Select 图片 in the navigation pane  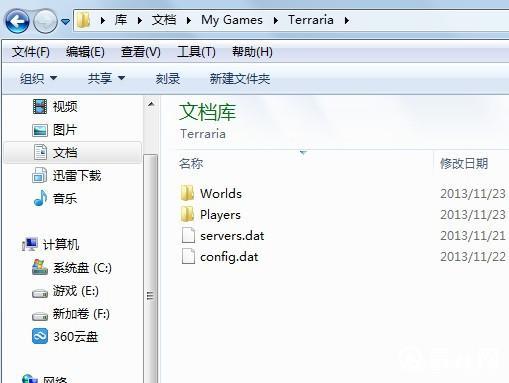coord(65,130)
